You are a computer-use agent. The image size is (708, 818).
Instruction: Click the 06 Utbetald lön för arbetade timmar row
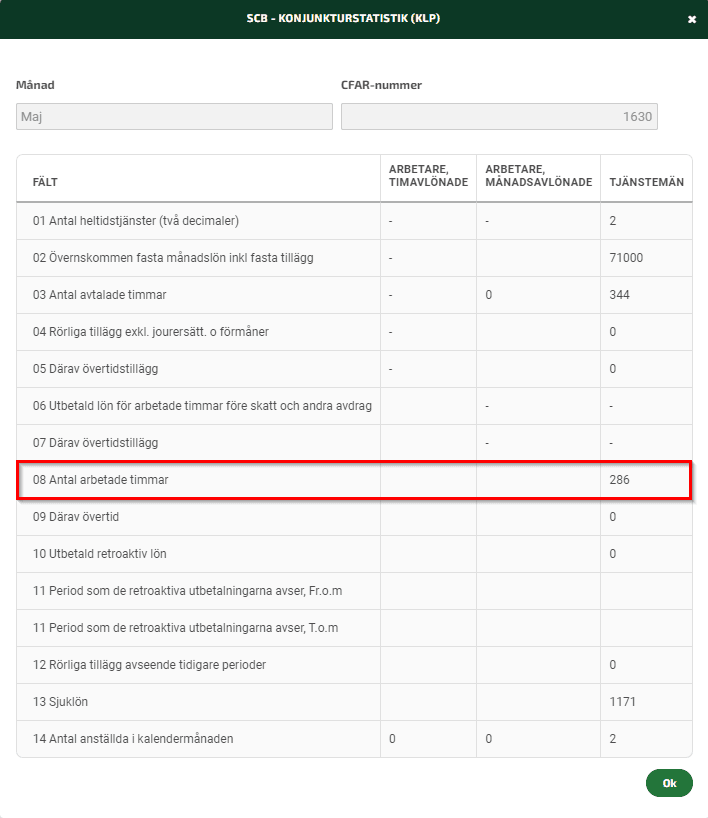pyautogui.click(x=354, y=406)
